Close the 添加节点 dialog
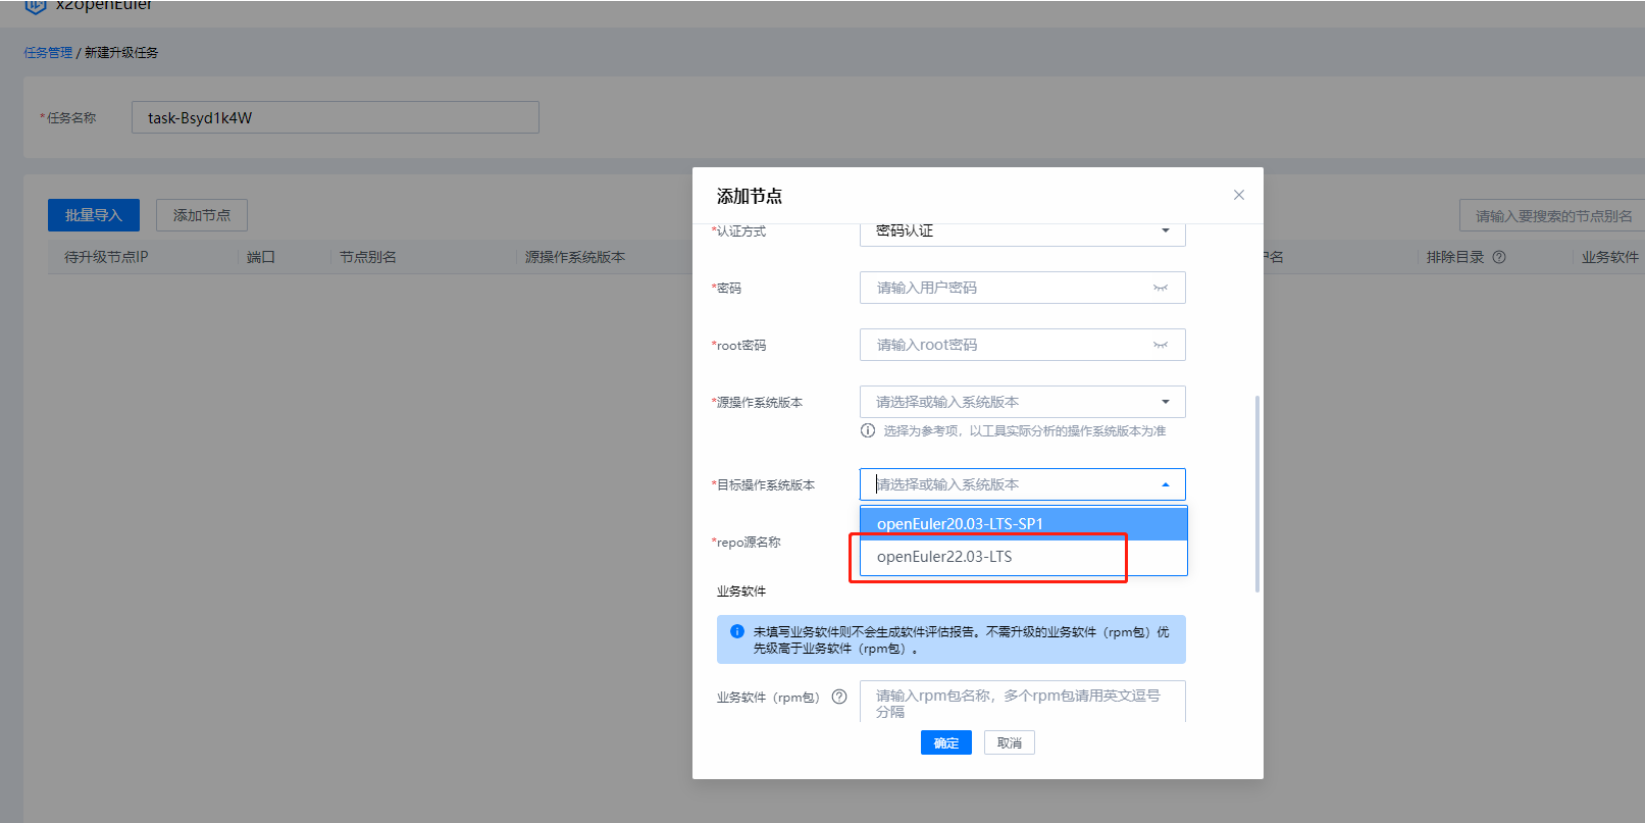Image resolution: width=1646 pixels, height=823 pixels. 1238,195
